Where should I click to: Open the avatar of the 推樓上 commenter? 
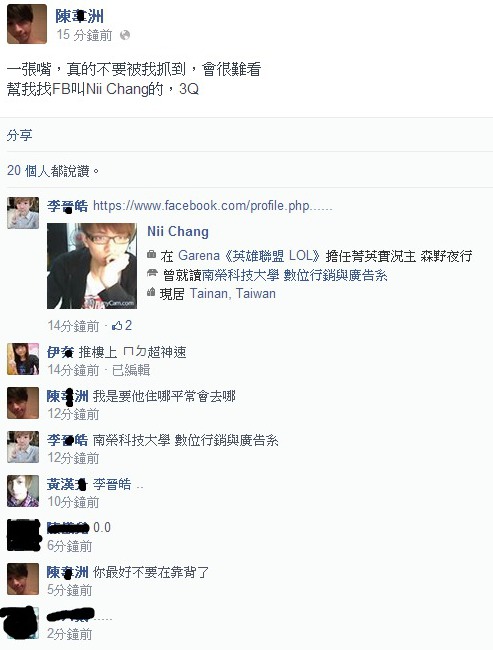point(23,359)
